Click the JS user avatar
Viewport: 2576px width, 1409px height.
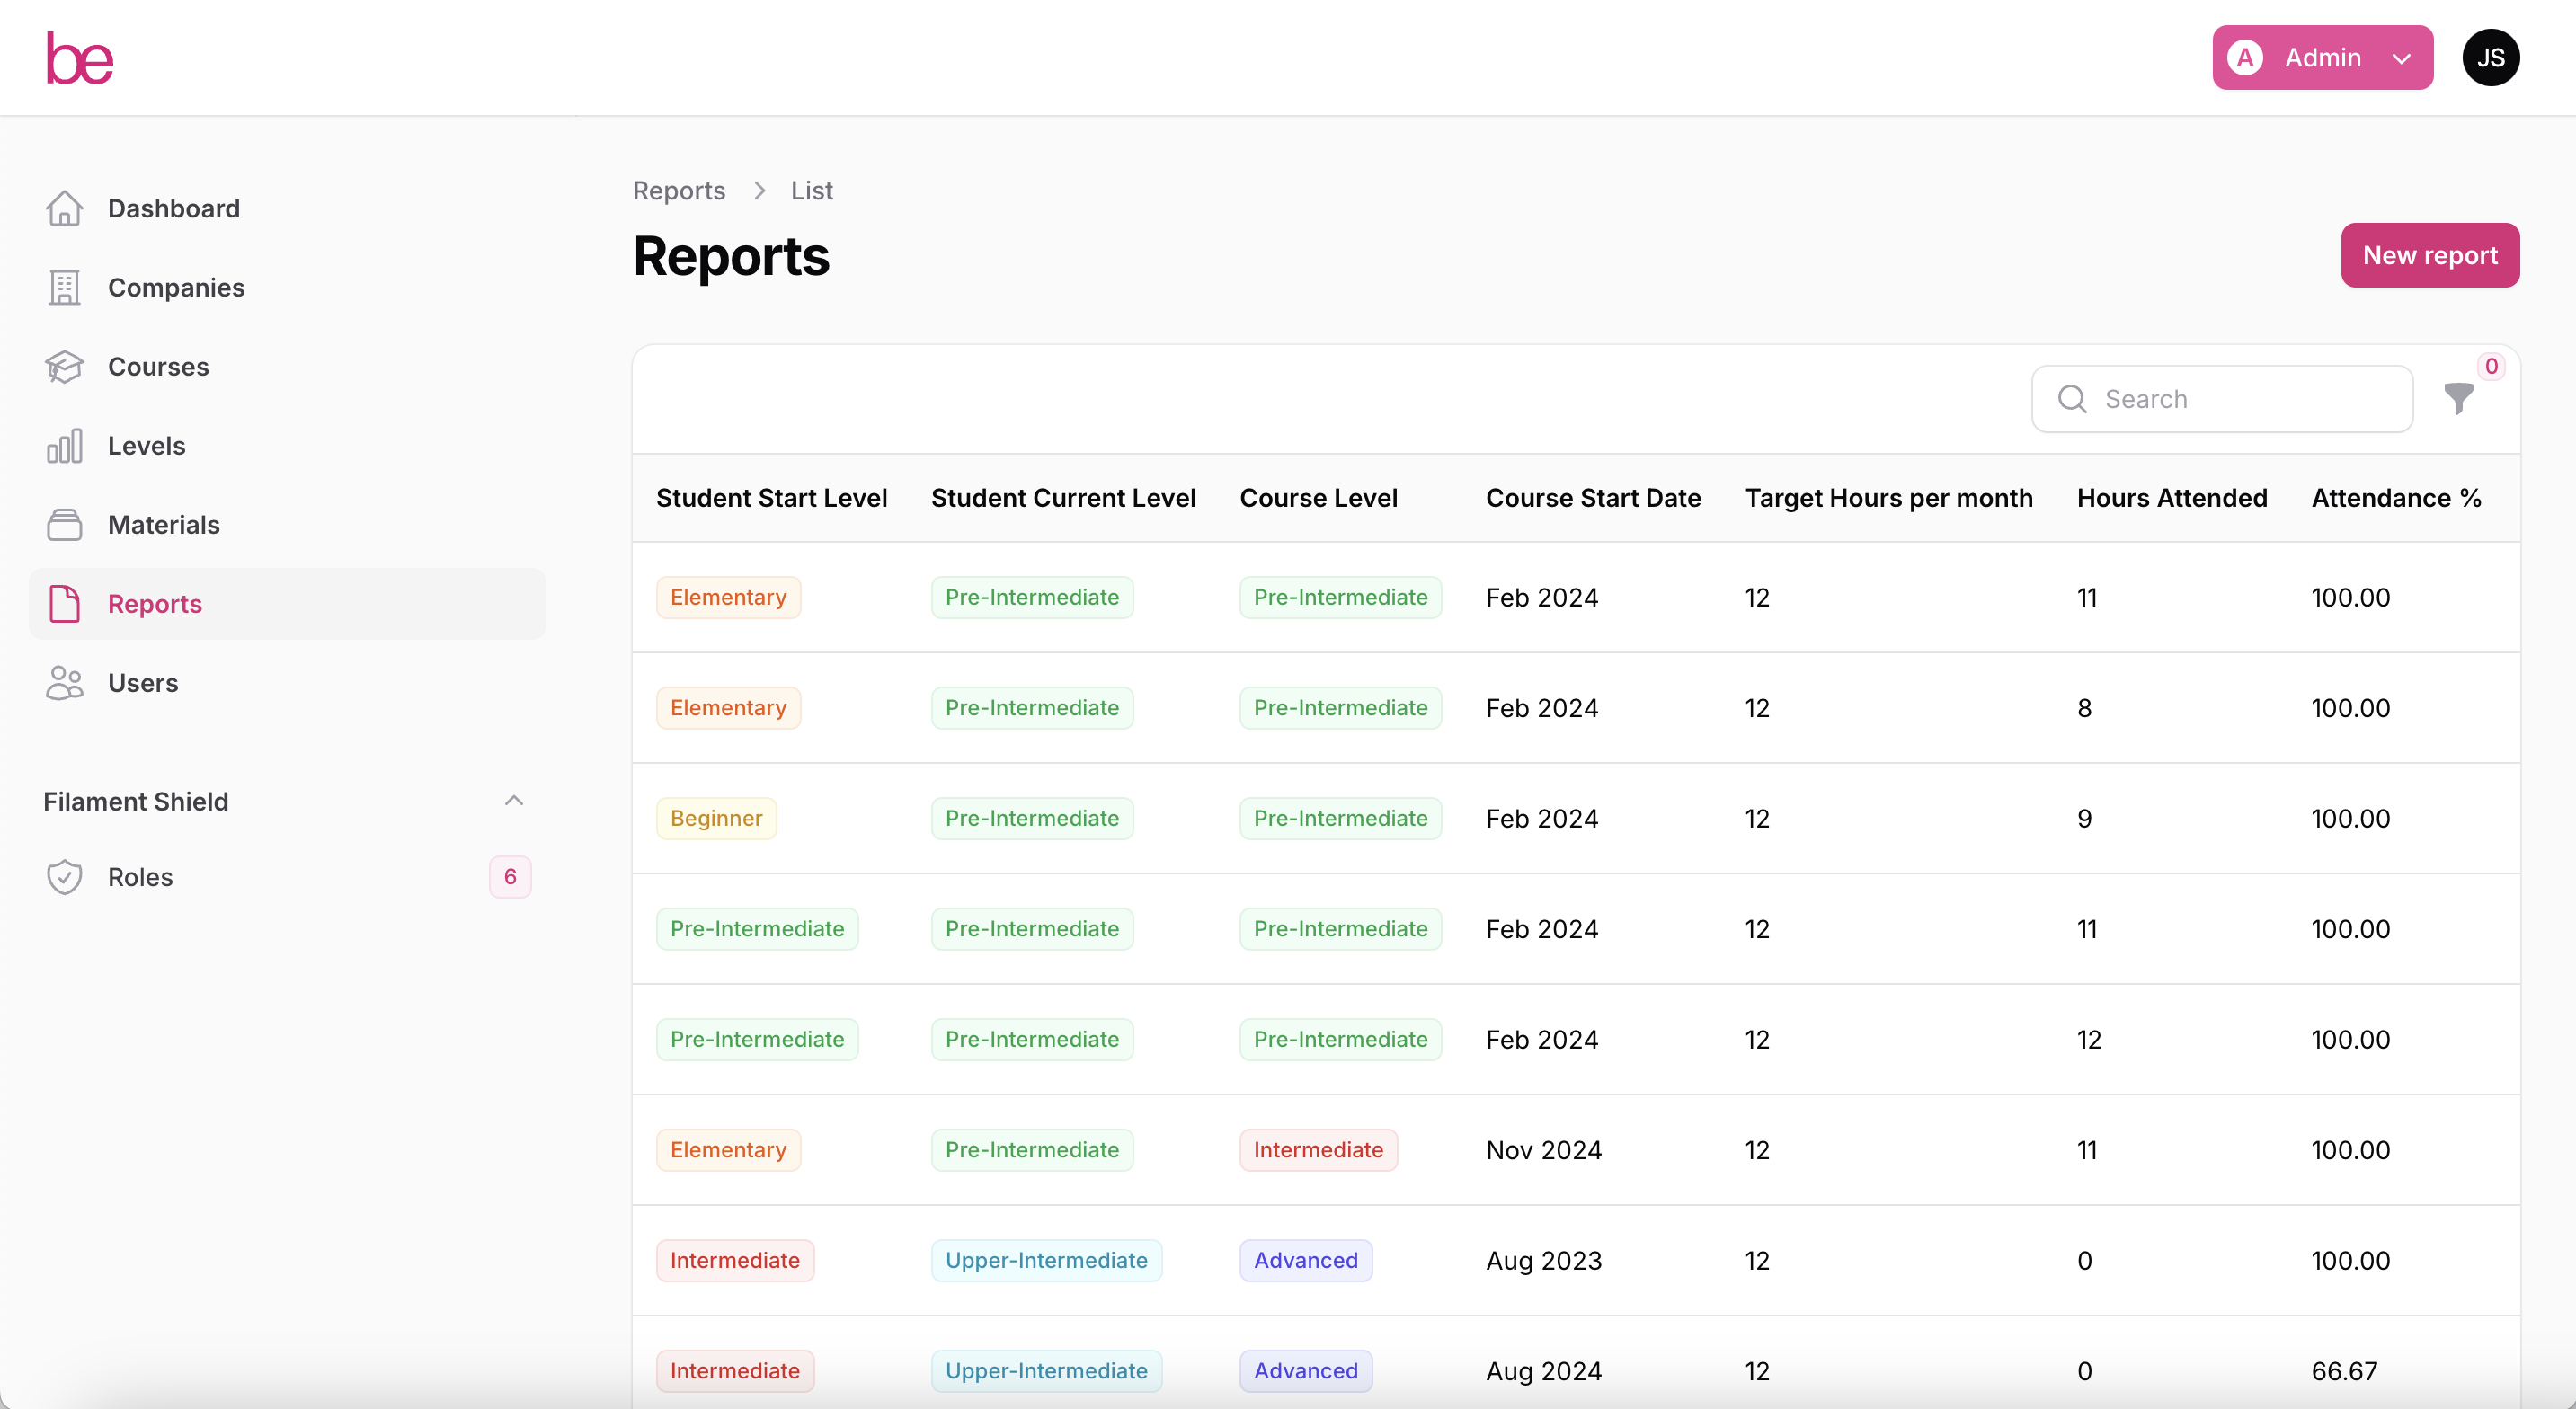(2490, 57)
